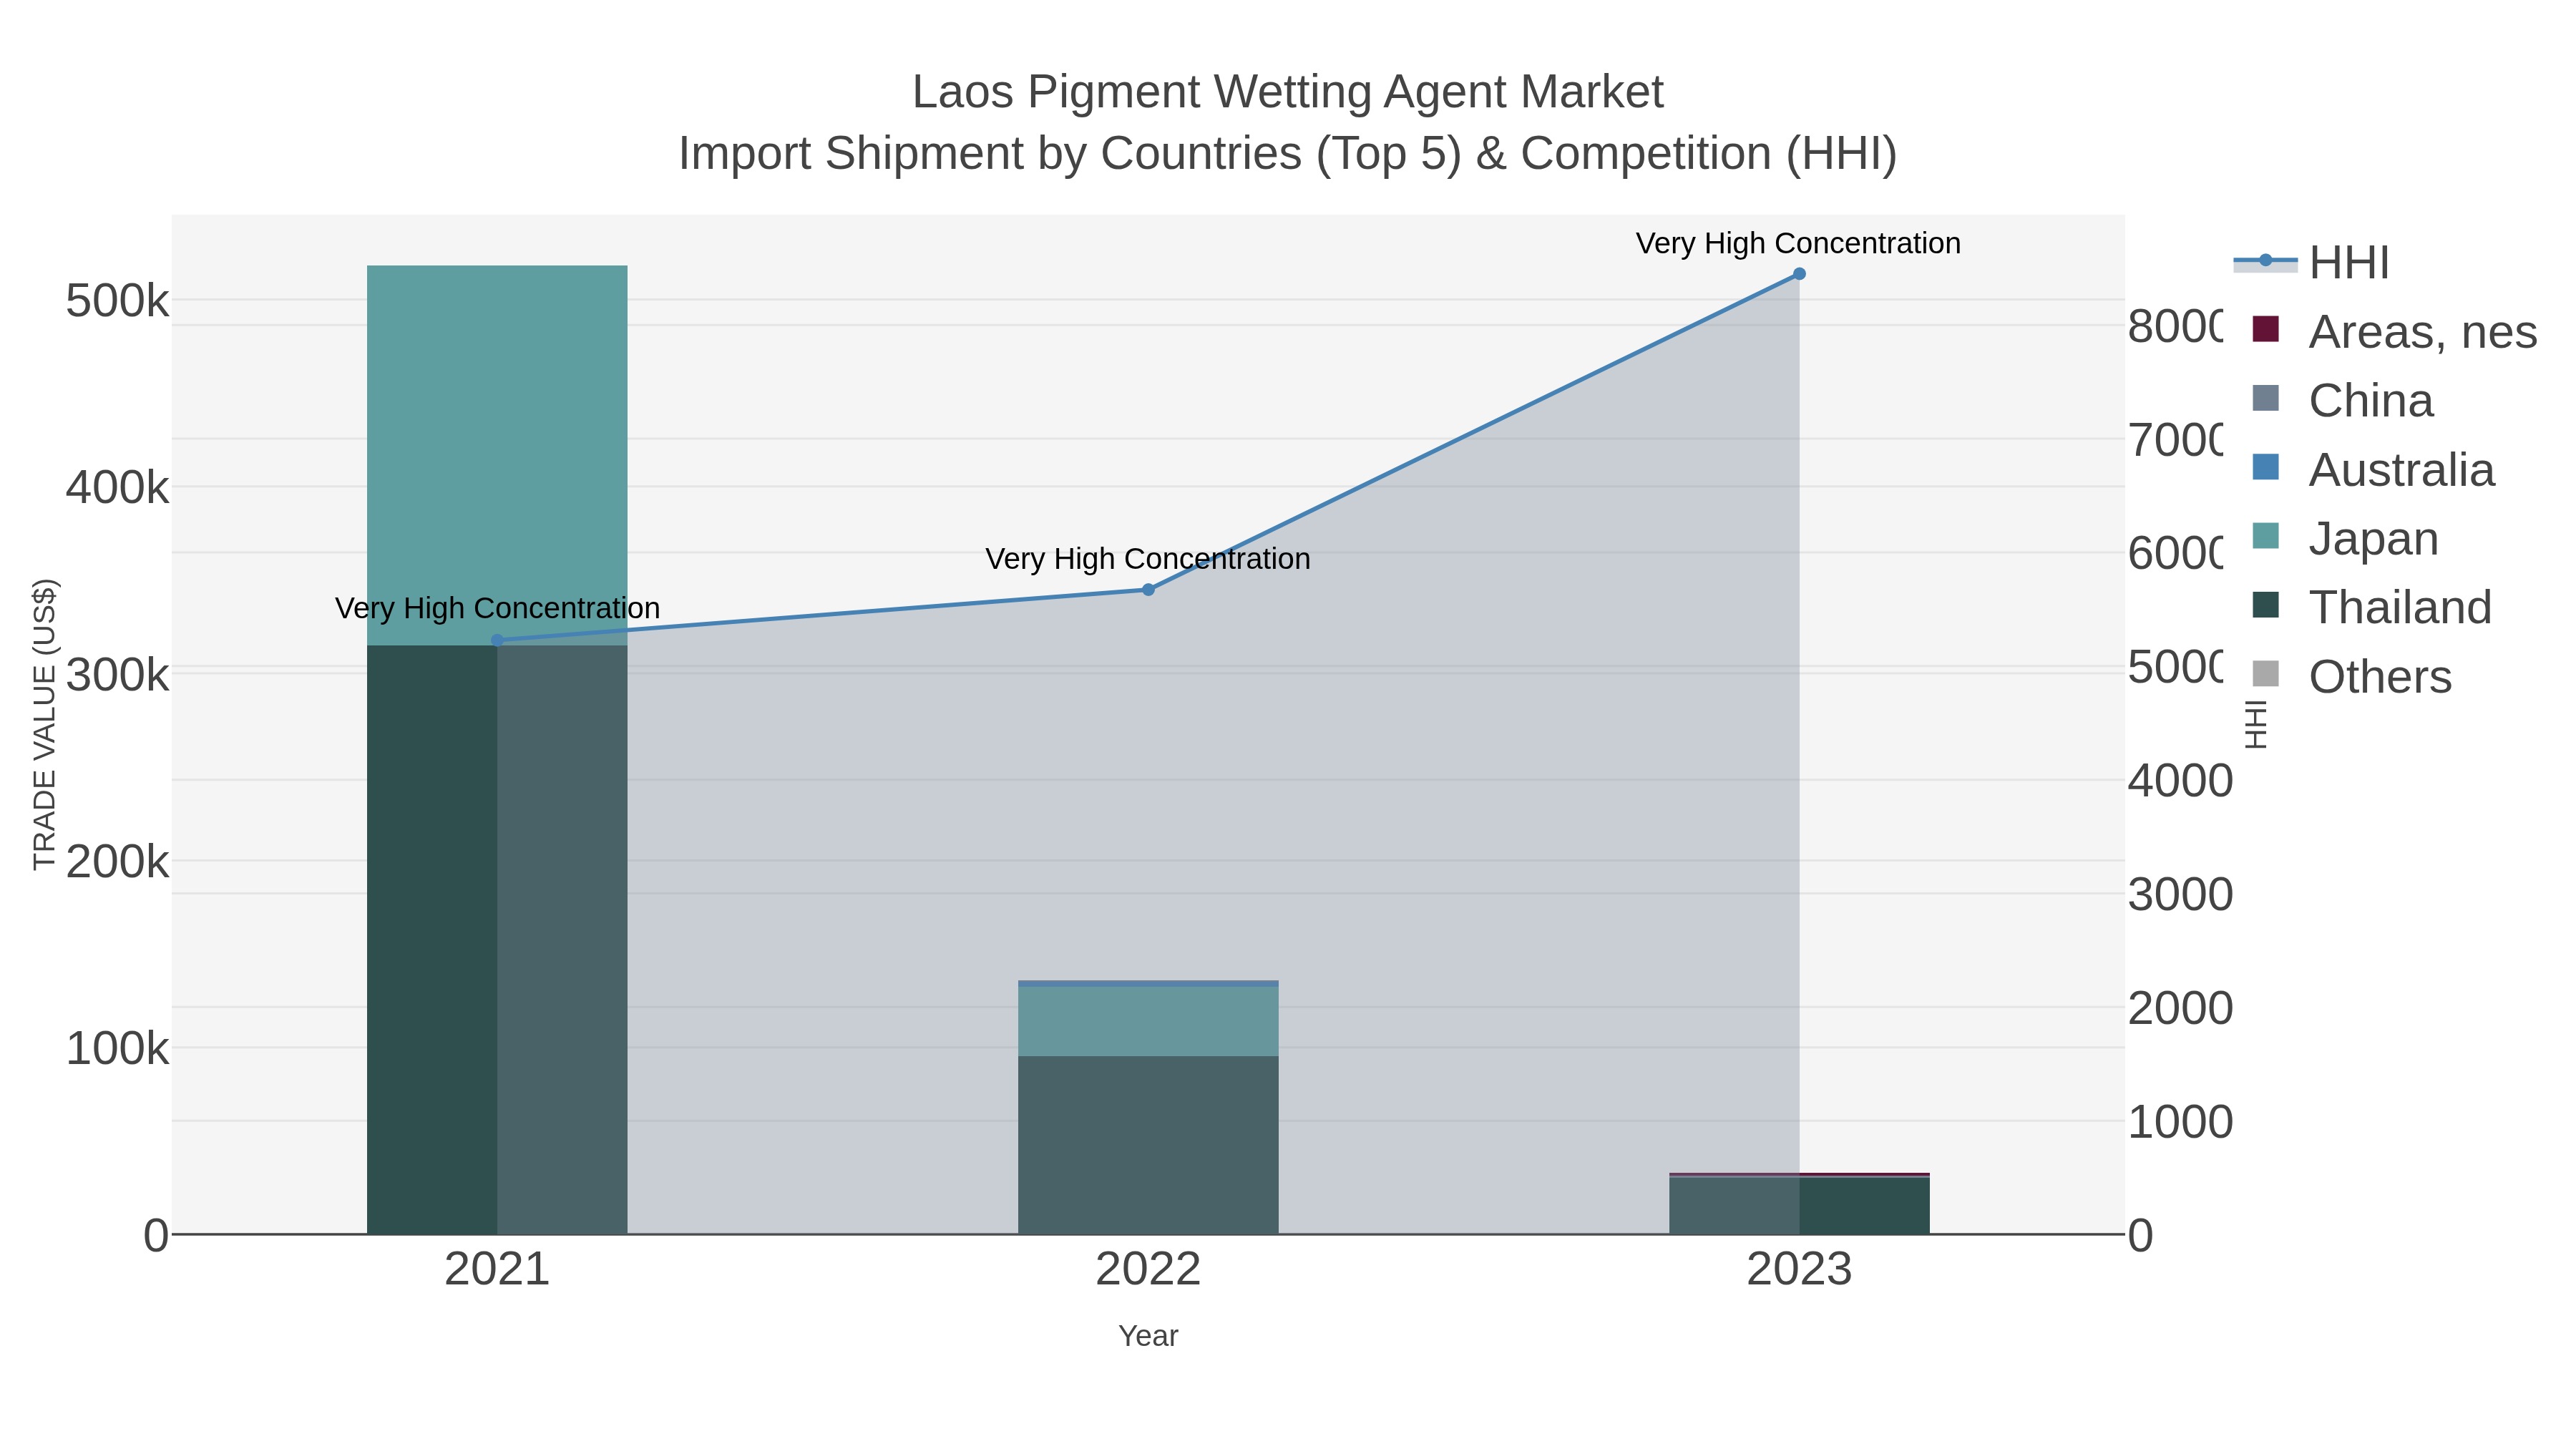Click the vertical HHI axis title
Image resolution: width=2576 pixels, height=1449 pixels.
[x=2256, y=724]
